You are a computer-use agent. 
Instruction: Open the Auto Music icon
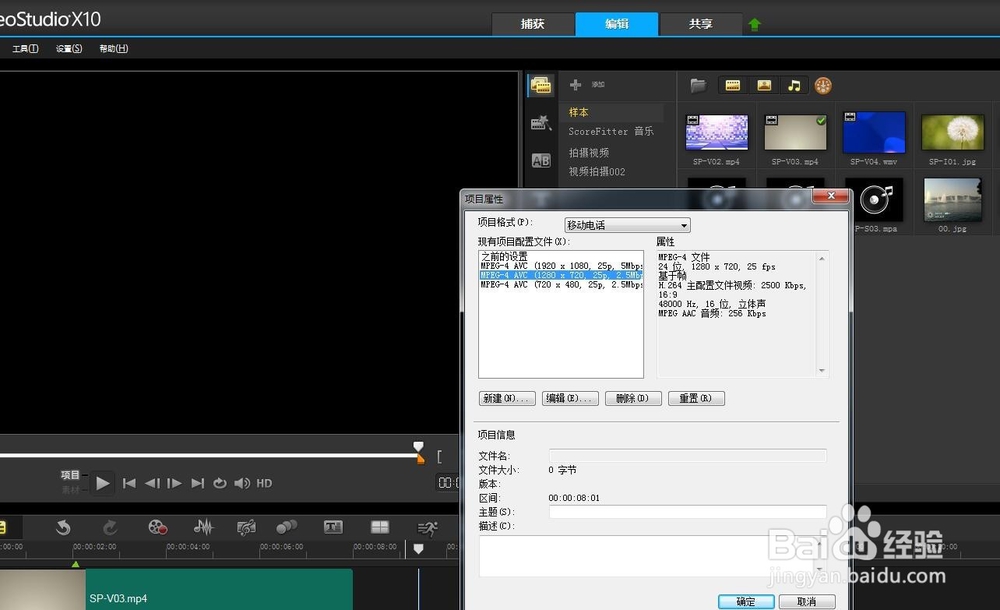pyautogui.click(x=246, y=527)
